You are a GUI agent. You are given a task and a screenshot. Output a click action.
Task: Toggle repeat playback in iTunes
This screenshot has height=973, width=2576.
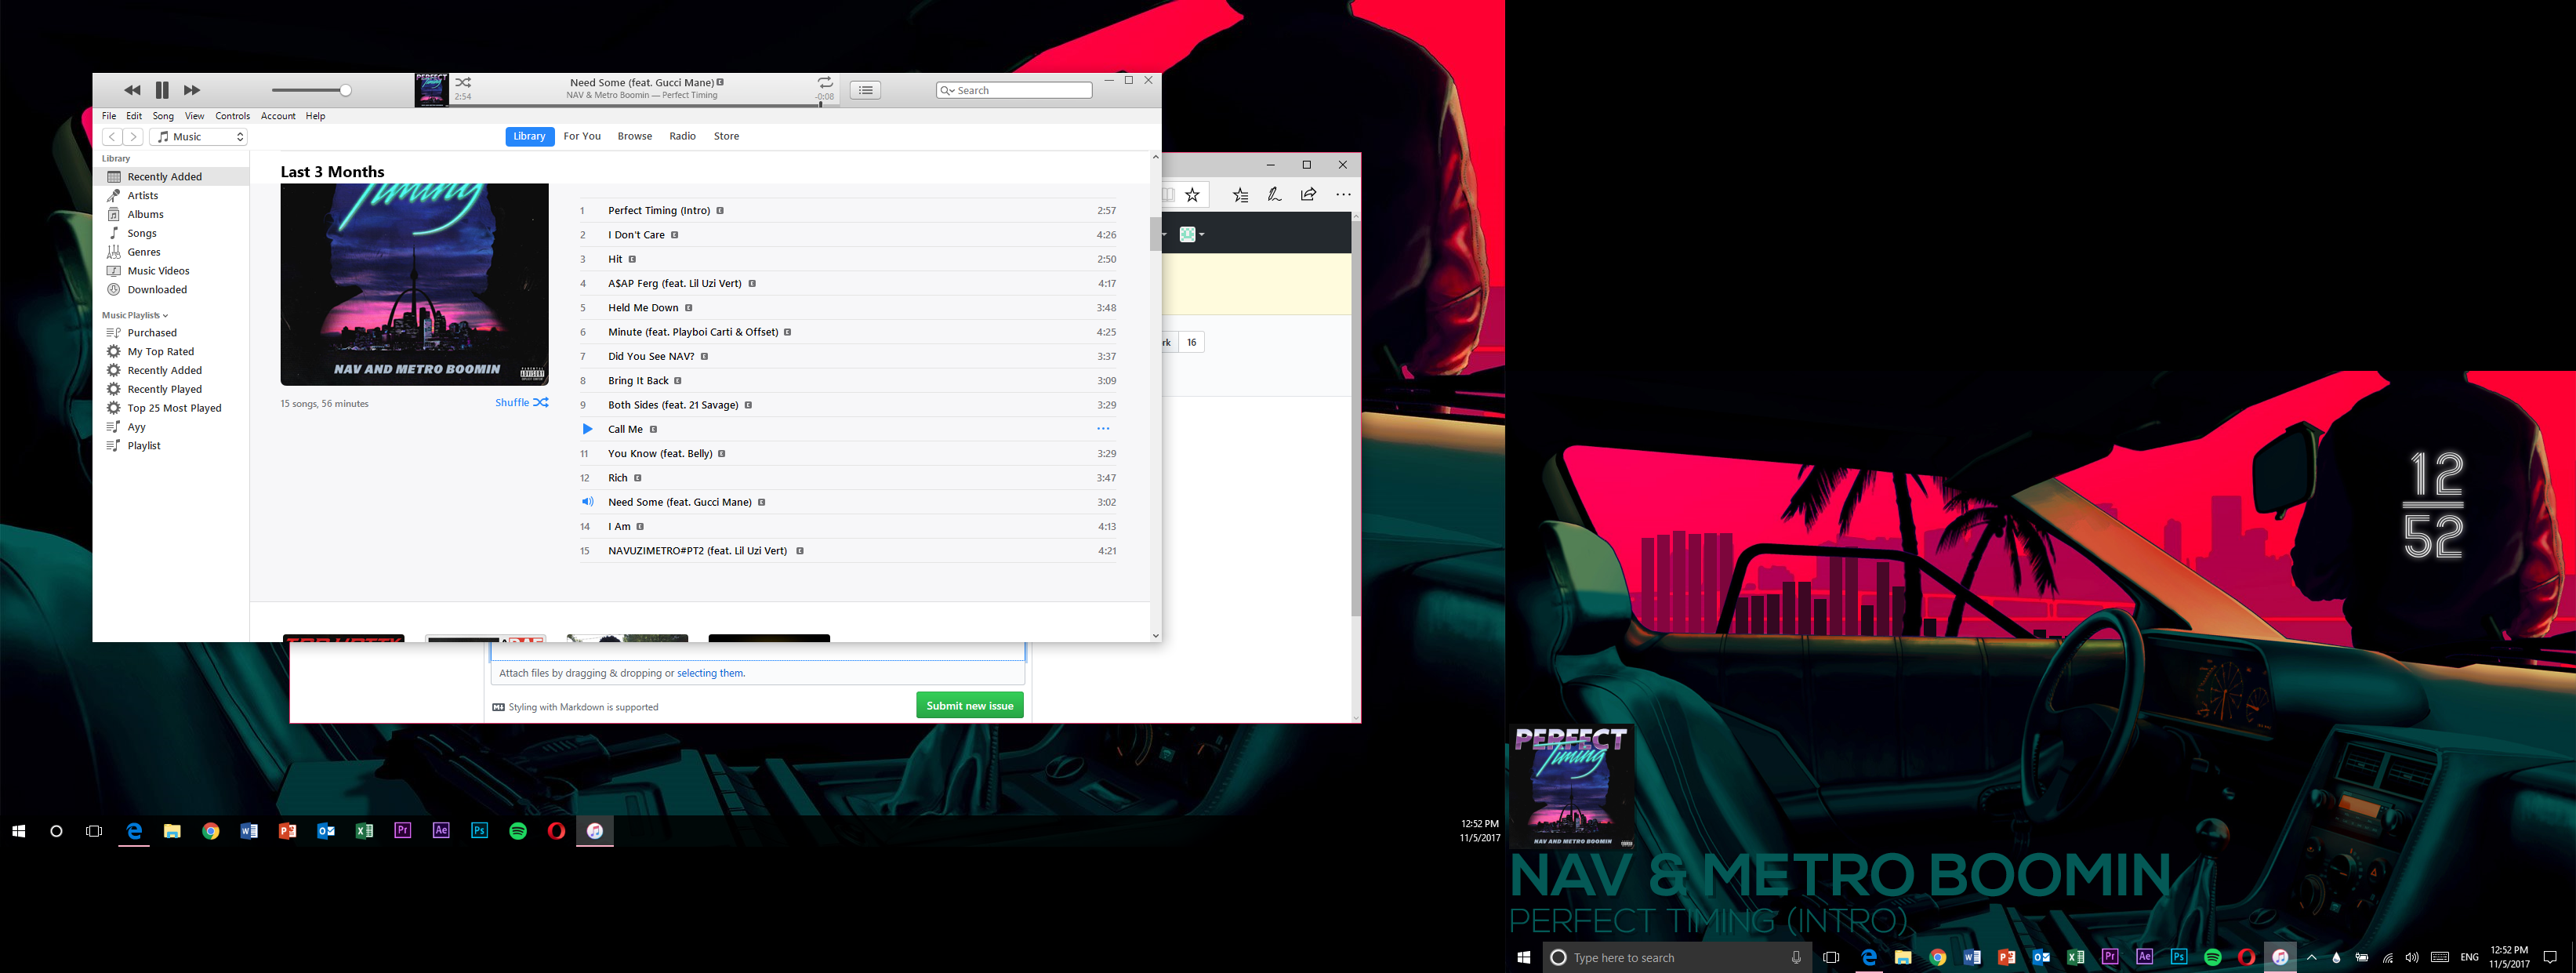pyautogui.click(x=825, y=82)
